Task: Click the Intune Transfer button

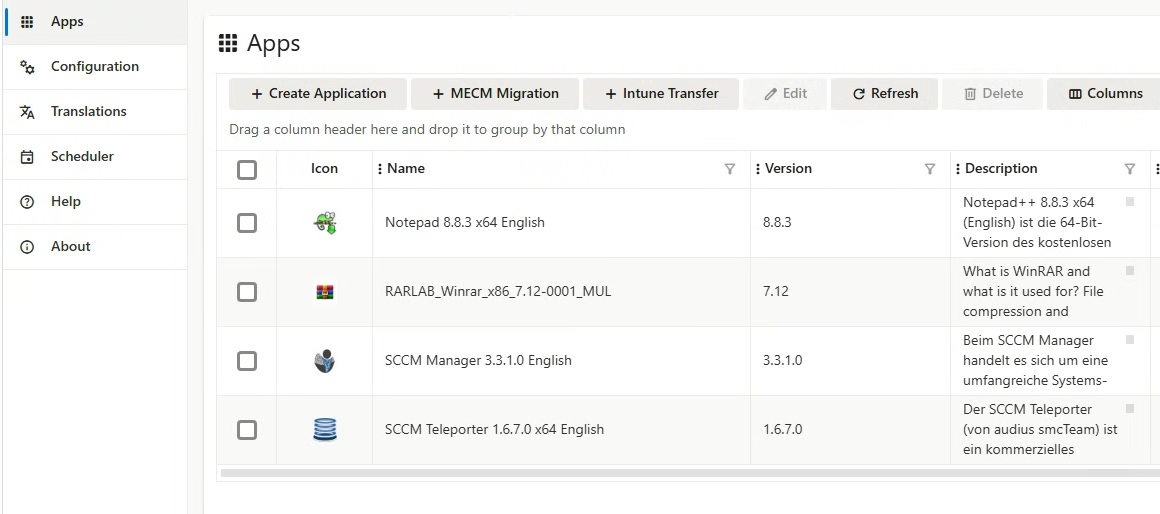Action: tap(661, 94)
